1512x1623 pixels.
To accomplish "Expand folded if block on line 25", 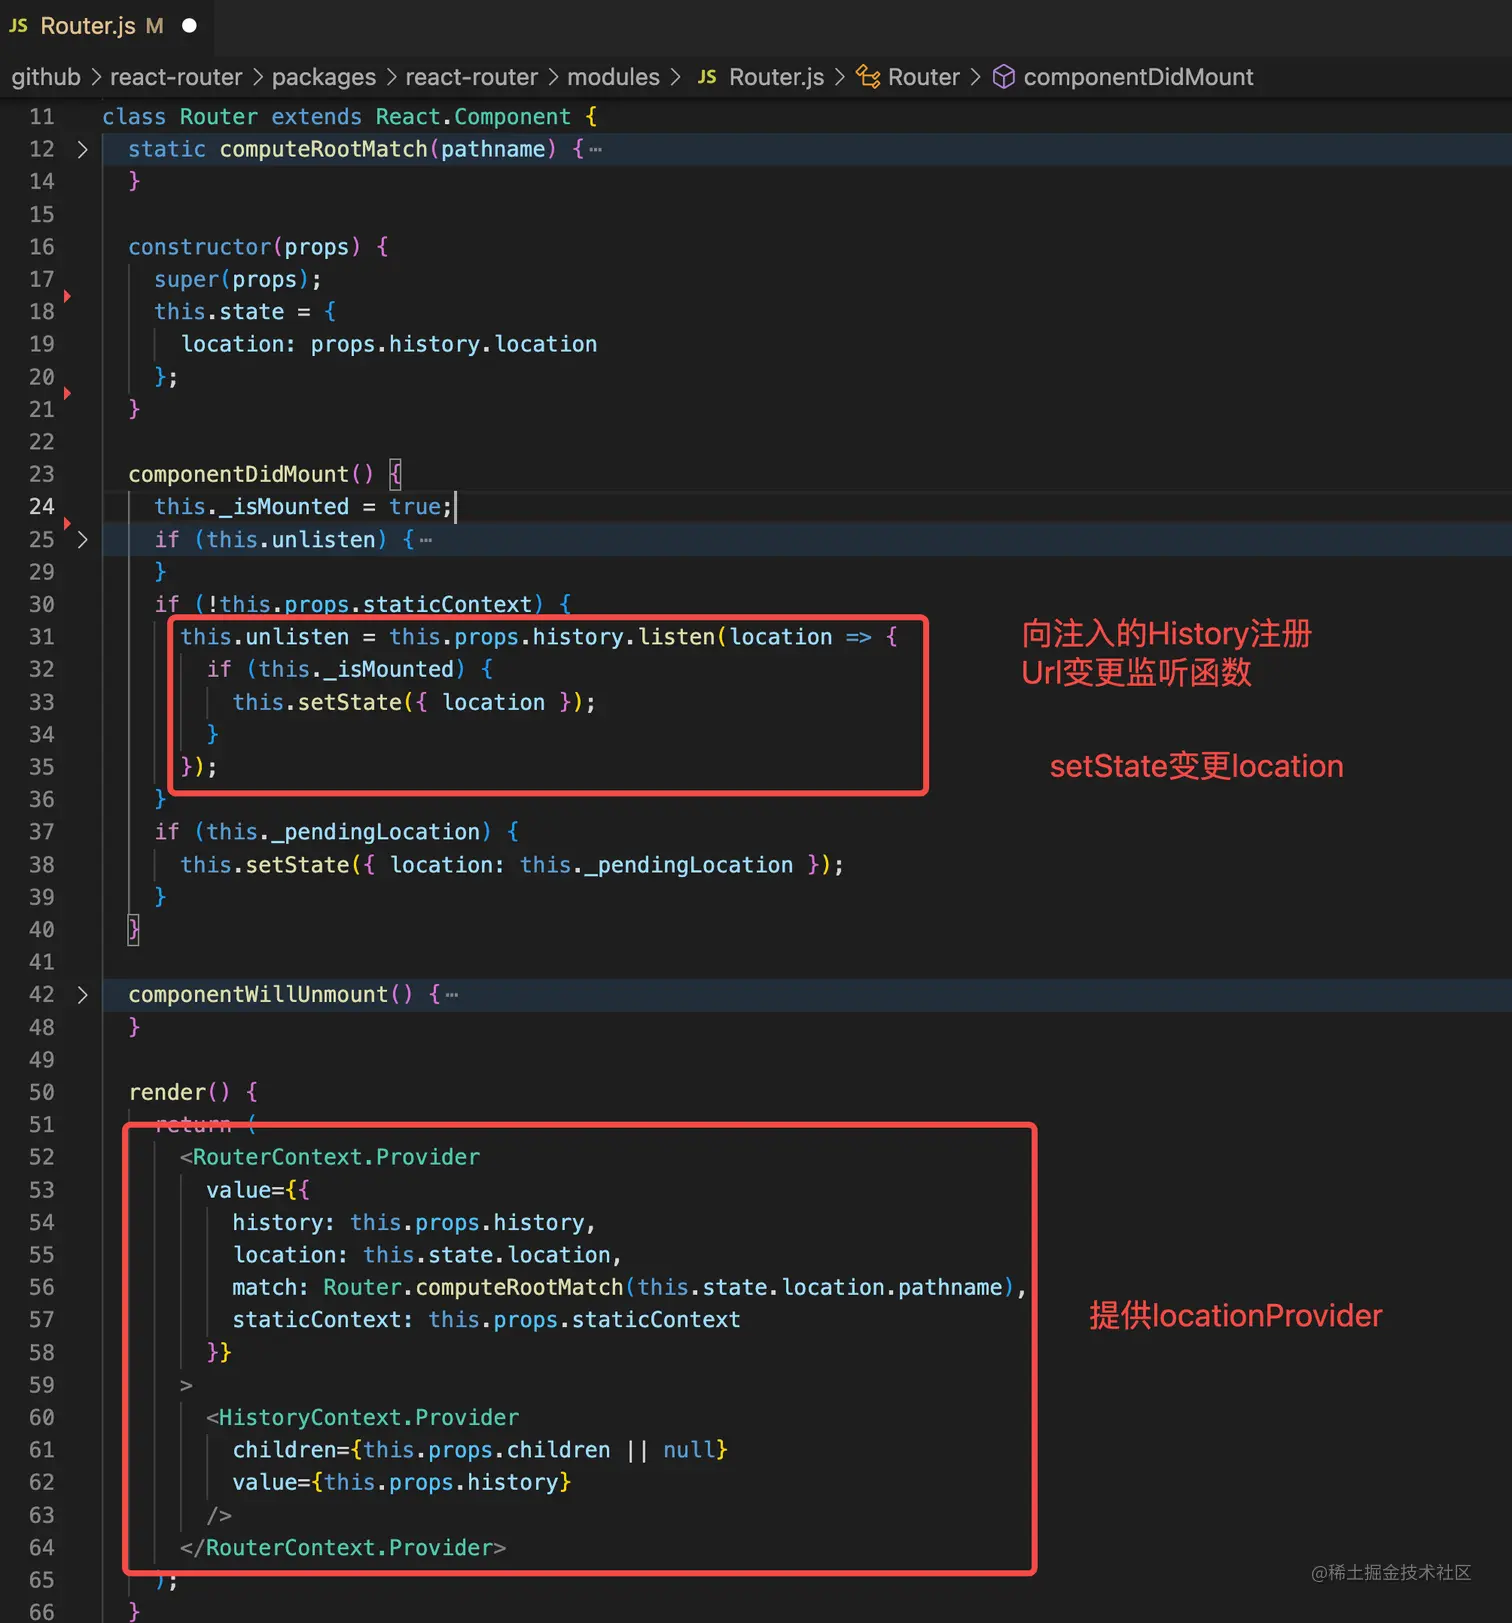I will coord(83,540).
